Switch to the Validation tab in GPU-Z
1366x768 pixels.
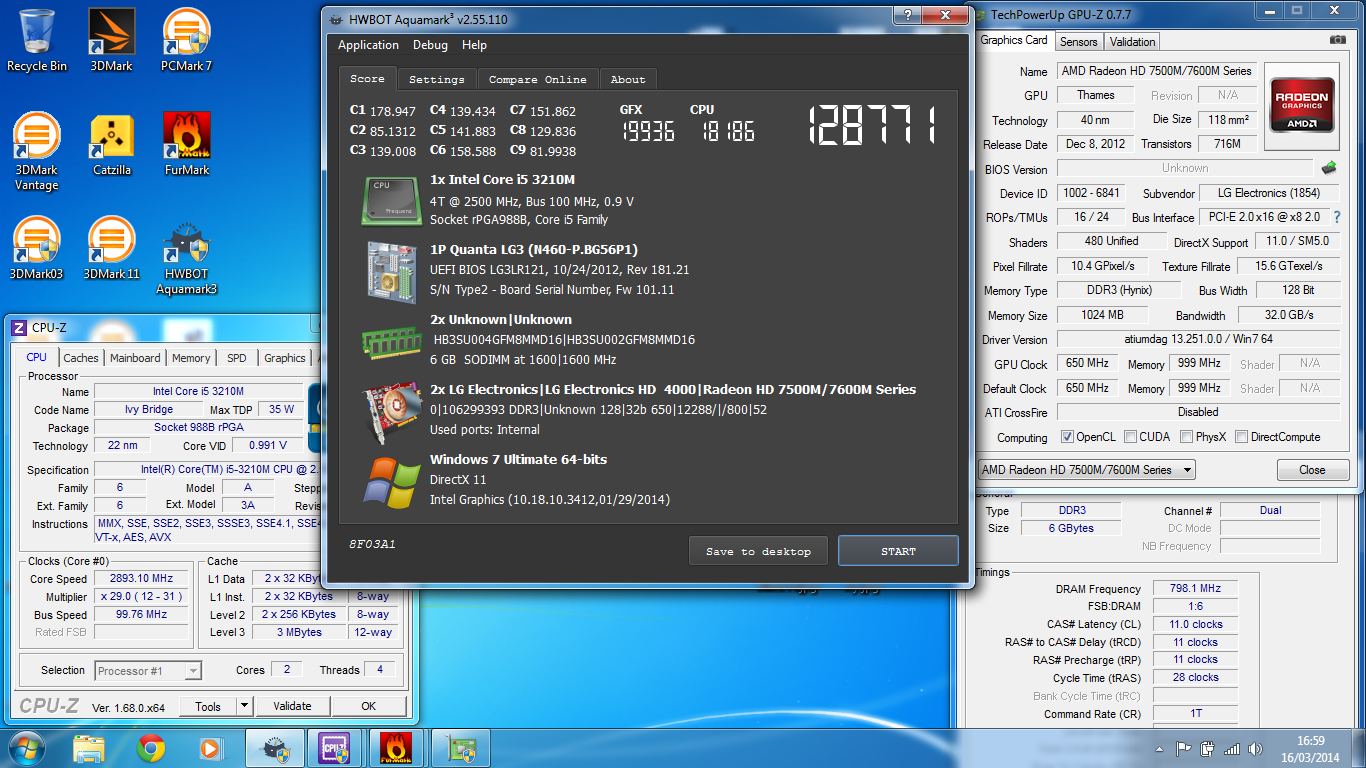(1132, 41)
